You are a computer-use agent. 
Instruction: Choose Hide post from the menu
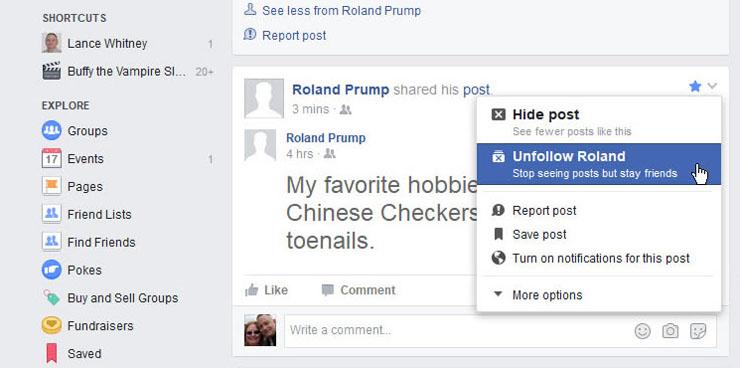pyautogui.click(x=599, y=122)
